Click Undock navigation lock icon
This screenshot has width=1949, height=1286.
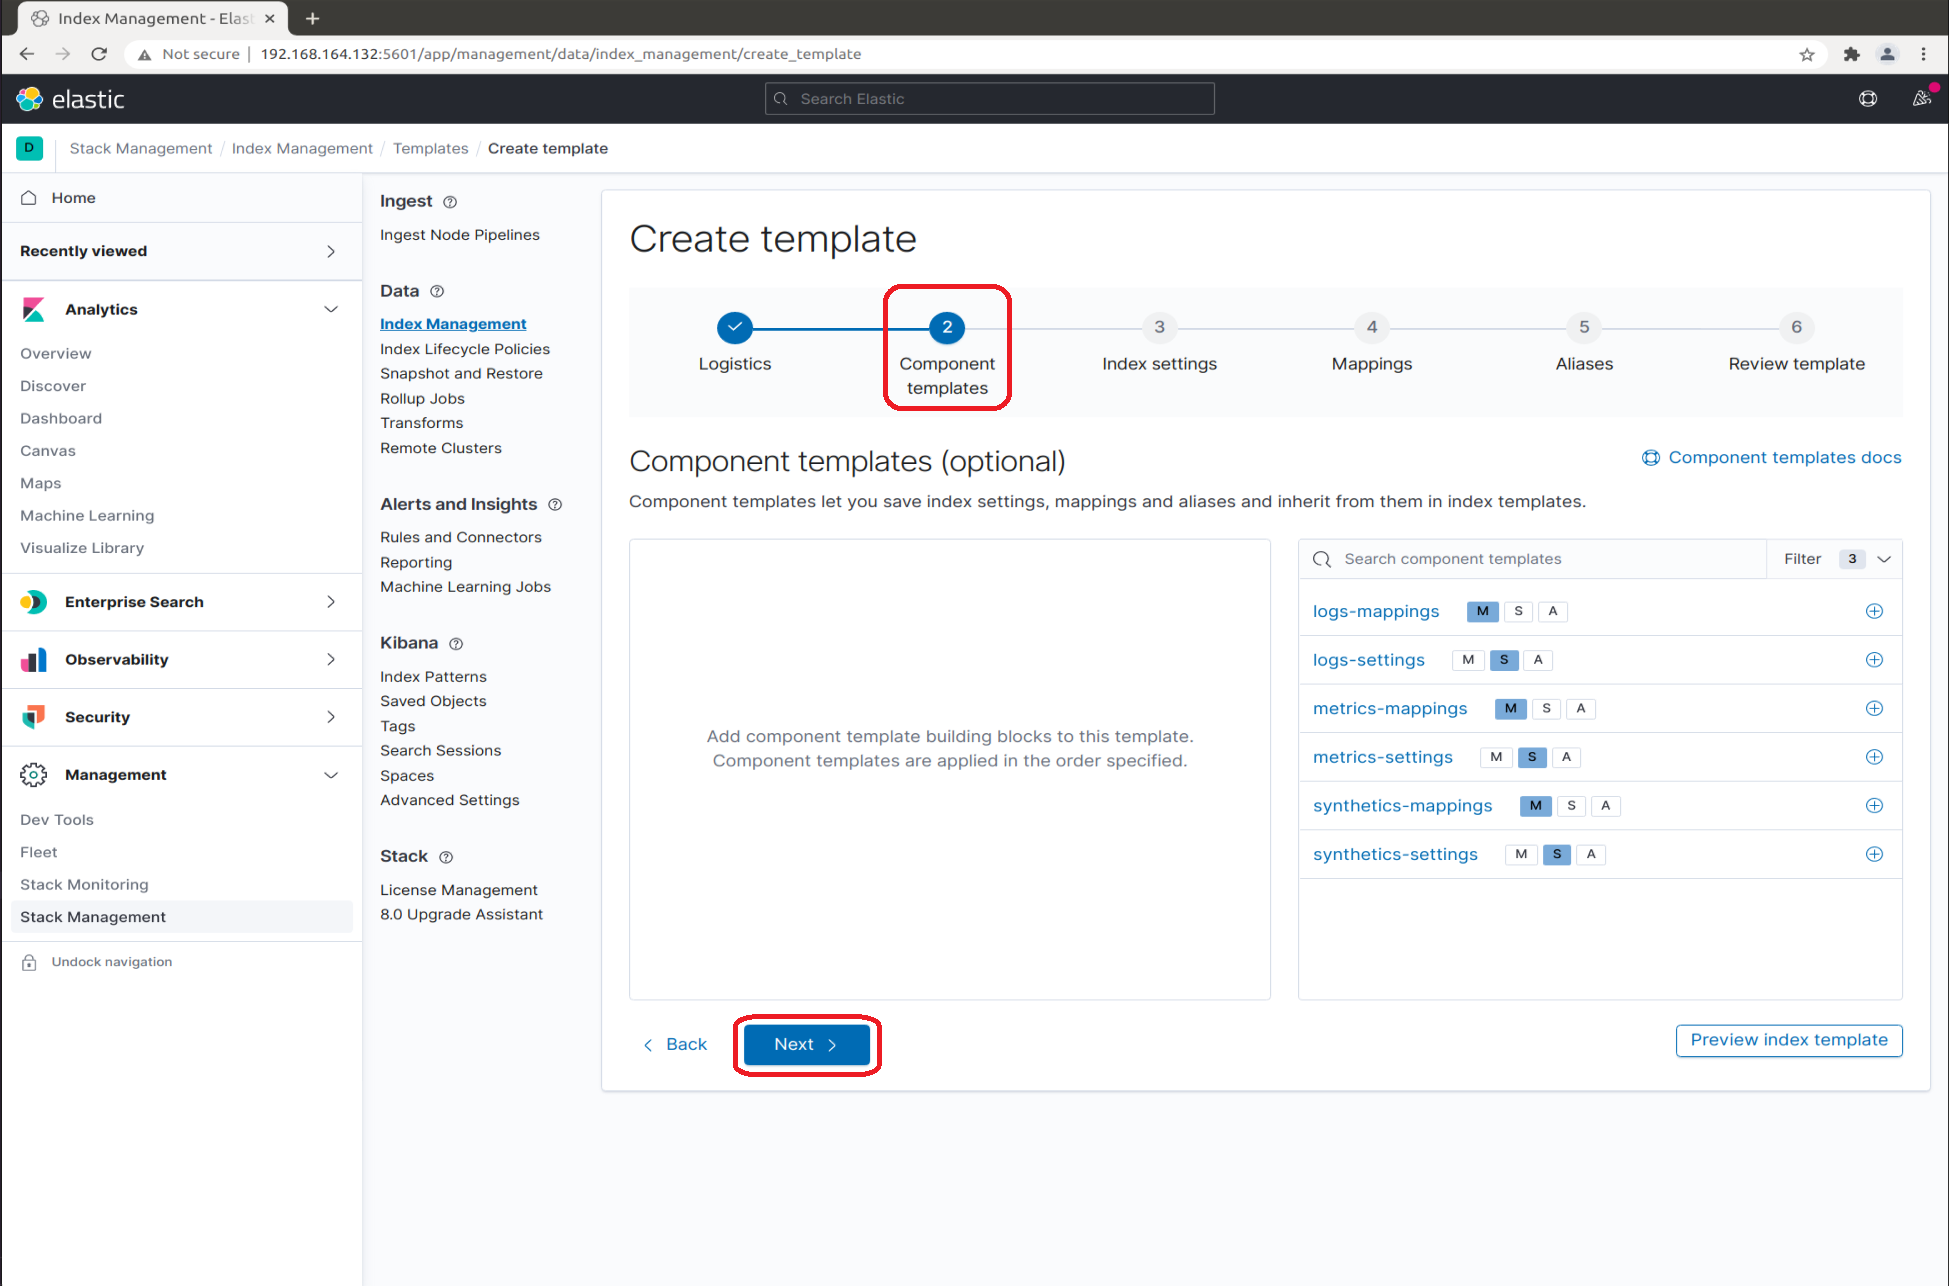coord(30,962)
